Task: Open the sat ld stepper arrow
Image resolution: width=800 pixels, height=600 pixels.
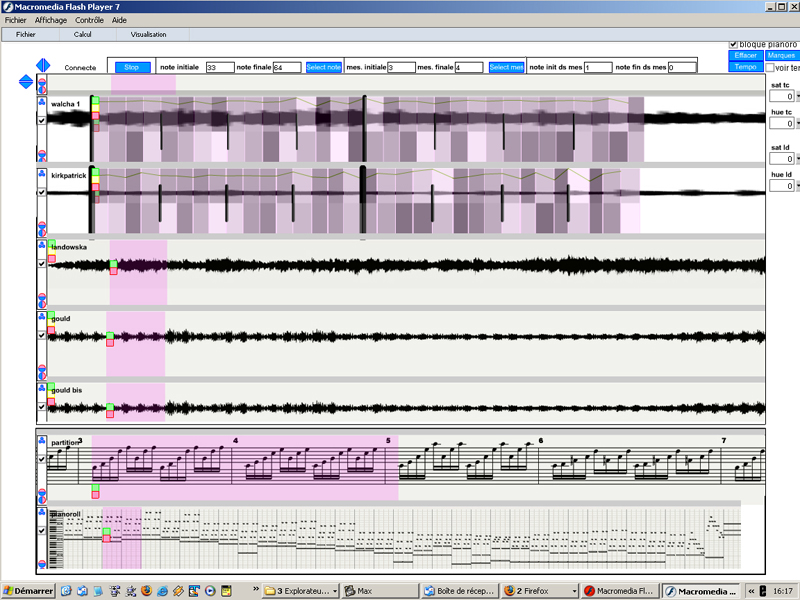Action: coord(797,159)
